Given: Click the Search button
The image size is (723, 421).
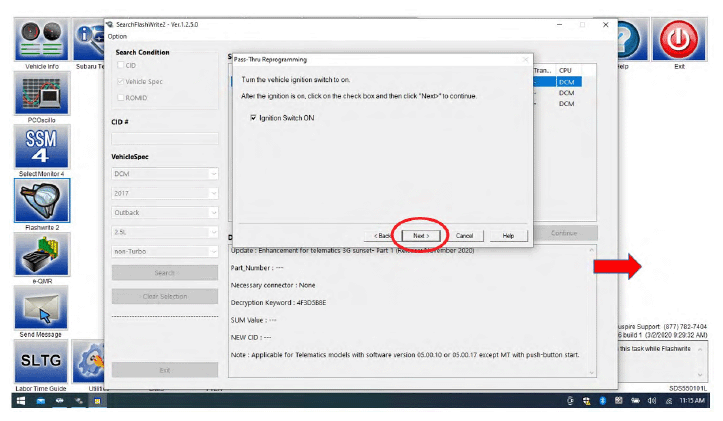Looking at the screenshot, I should pyautogui.click(x=165, y=273).
